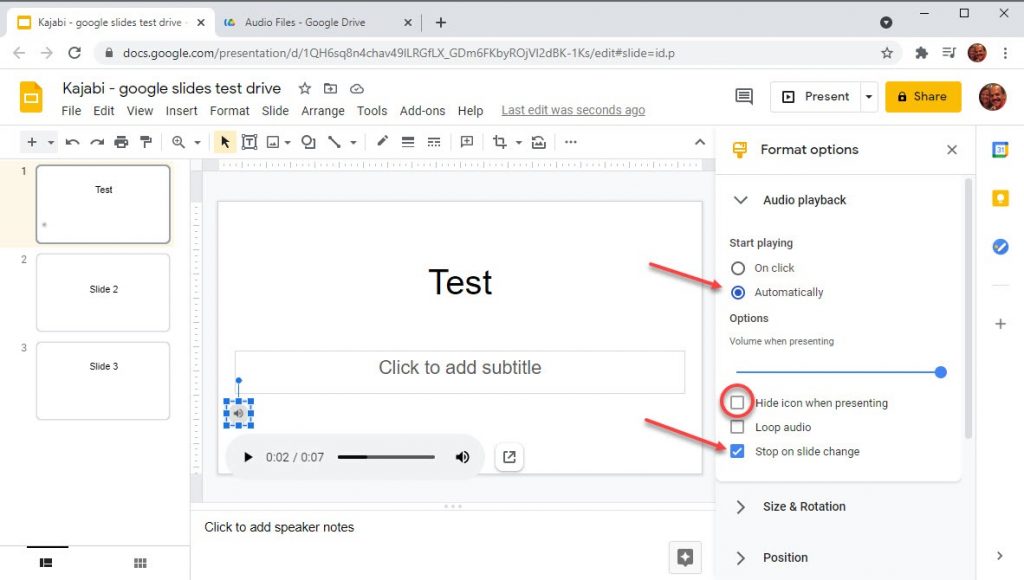Click the Replace image icon
The image size is (1024, 580).
point(539,142)
